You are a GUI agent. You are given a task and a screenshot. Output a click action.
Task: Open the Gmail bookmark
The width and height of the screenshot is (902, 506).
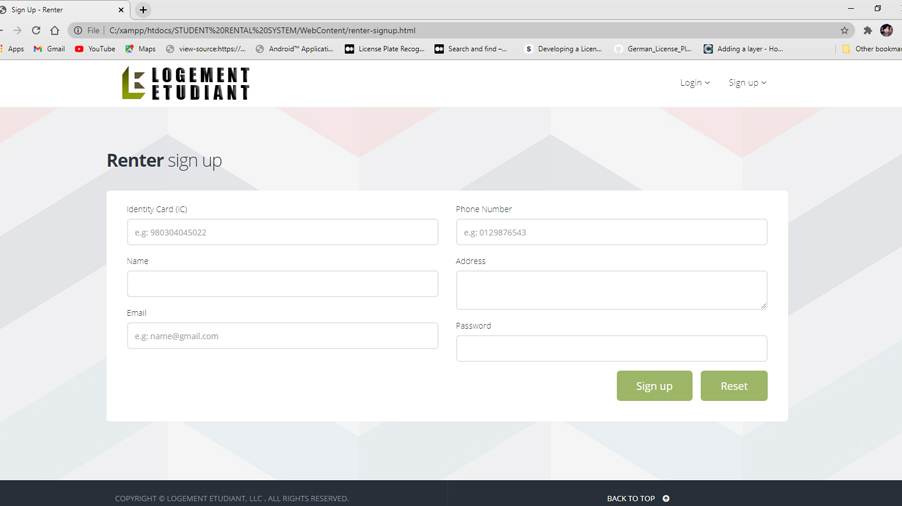(x=49, y=48)
